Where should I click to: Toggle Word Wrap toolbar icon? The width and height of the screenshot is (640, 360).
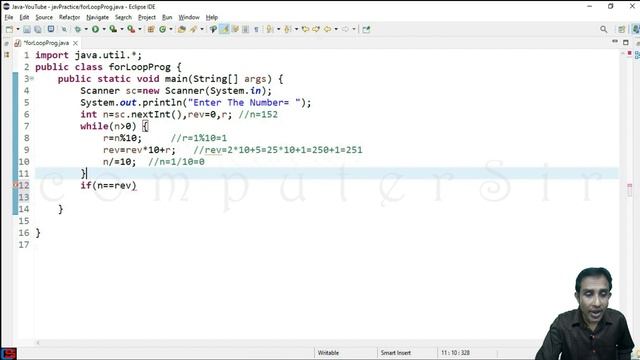tap(235, 29)
